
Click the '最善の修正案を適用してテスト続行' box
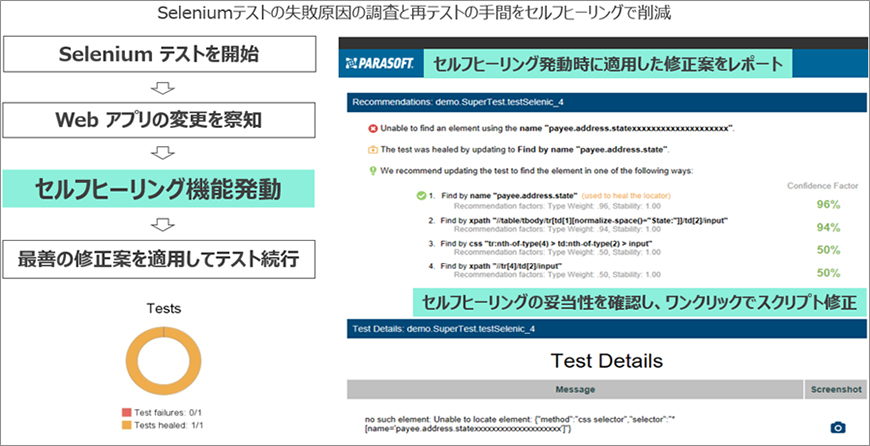pos(159,259)
